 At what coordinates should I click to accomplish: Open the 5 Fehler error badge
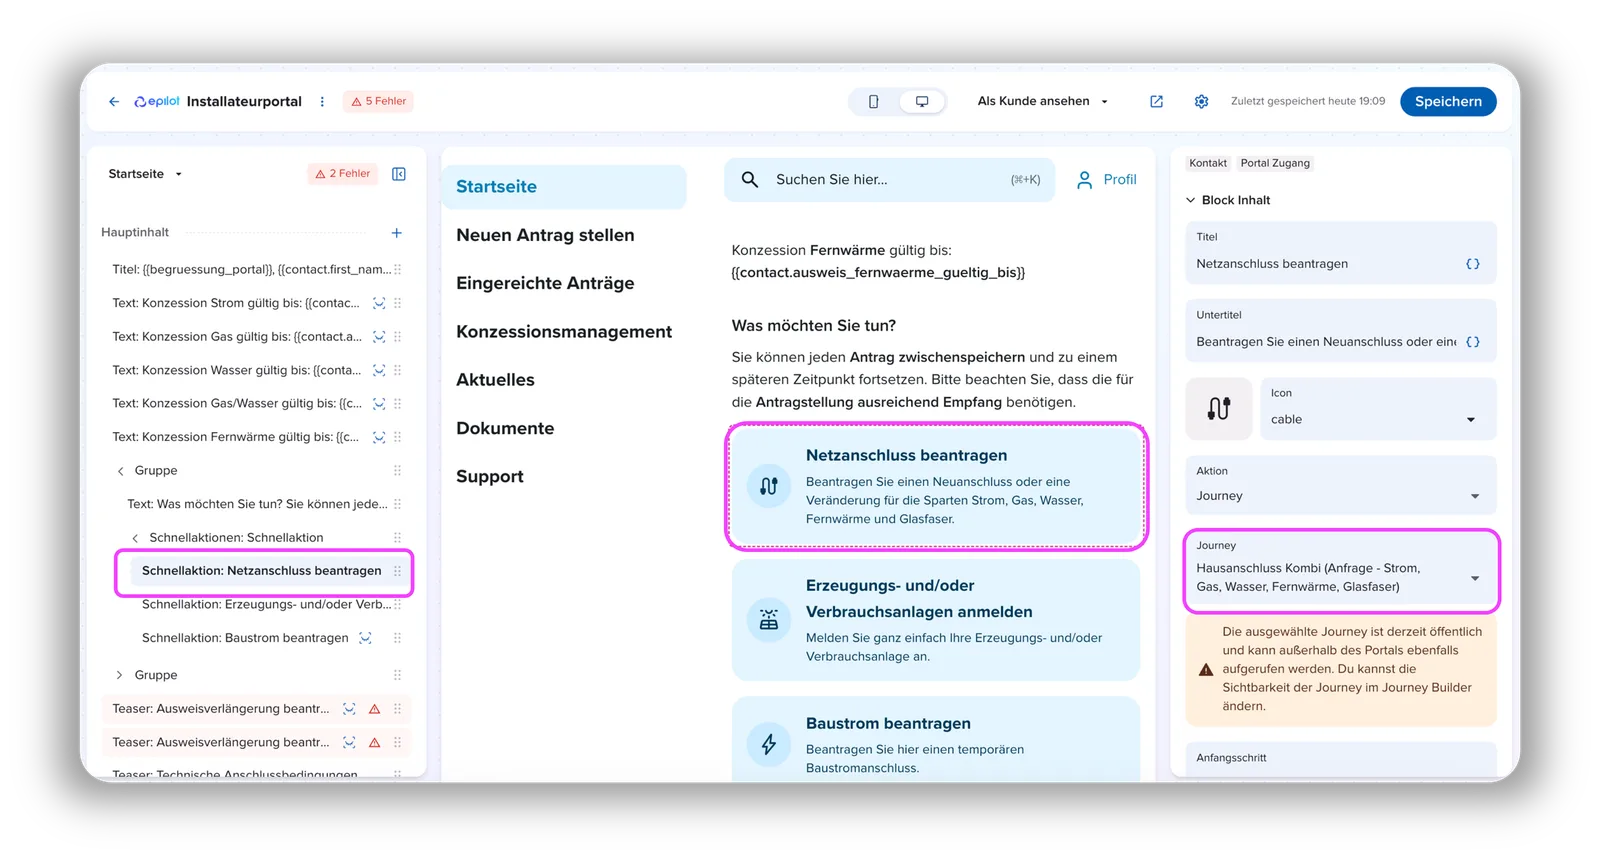(x=378, y=101)
